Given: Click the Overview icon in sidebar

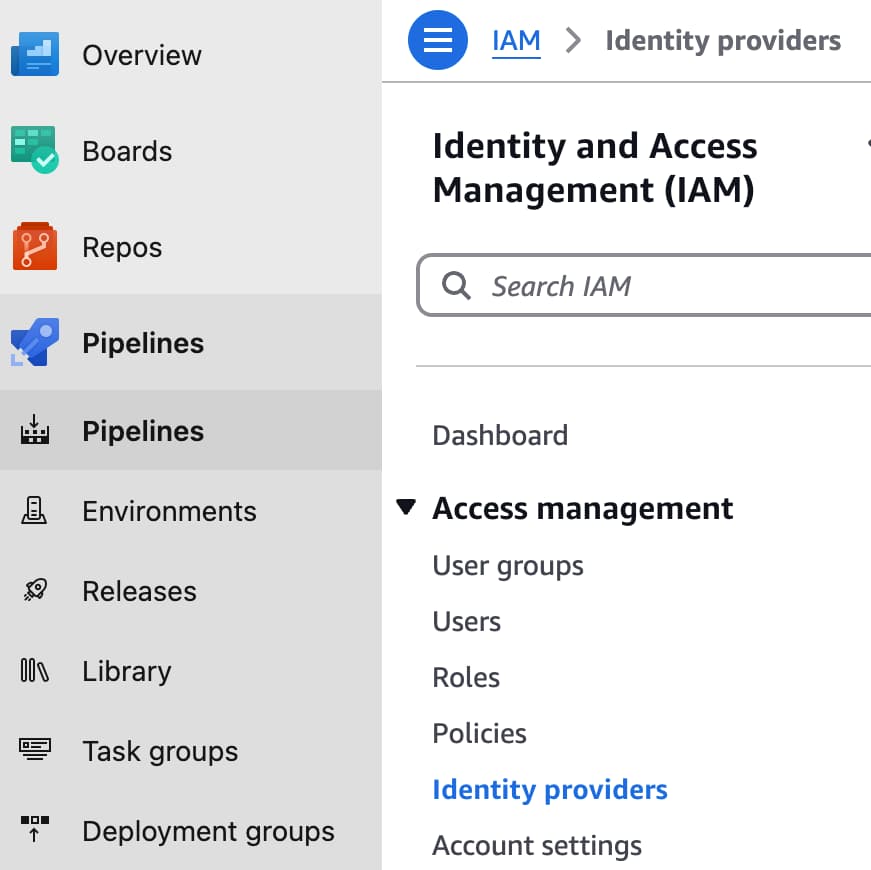Looking at the screenshot, I should 35,54.
